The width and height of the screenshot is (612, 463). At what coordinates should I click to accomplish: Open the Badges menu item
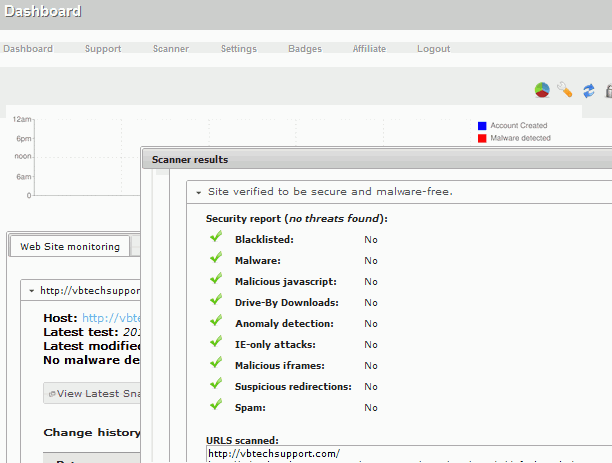coord(305,48)
